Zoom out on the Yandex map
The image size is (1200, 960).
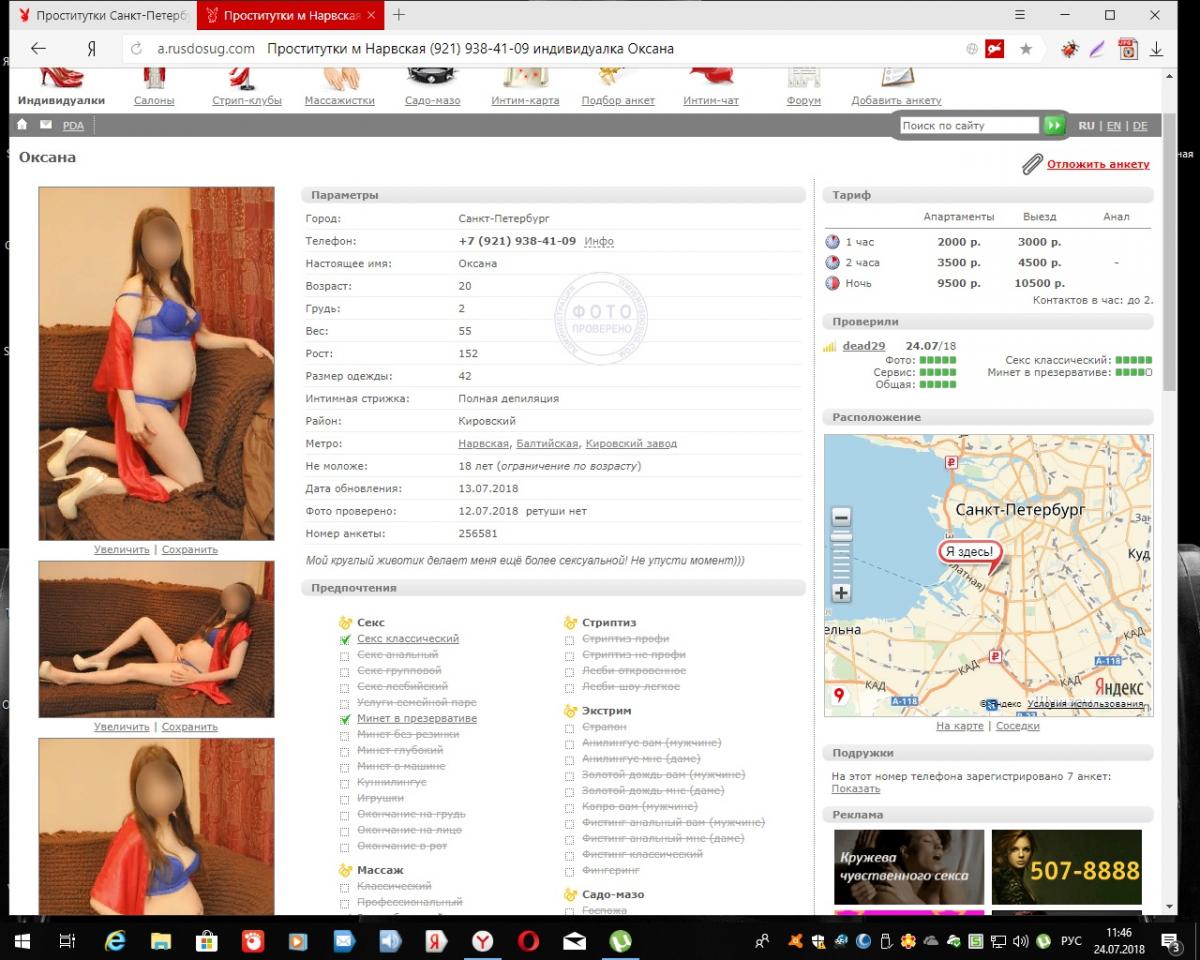click(841, 517)
